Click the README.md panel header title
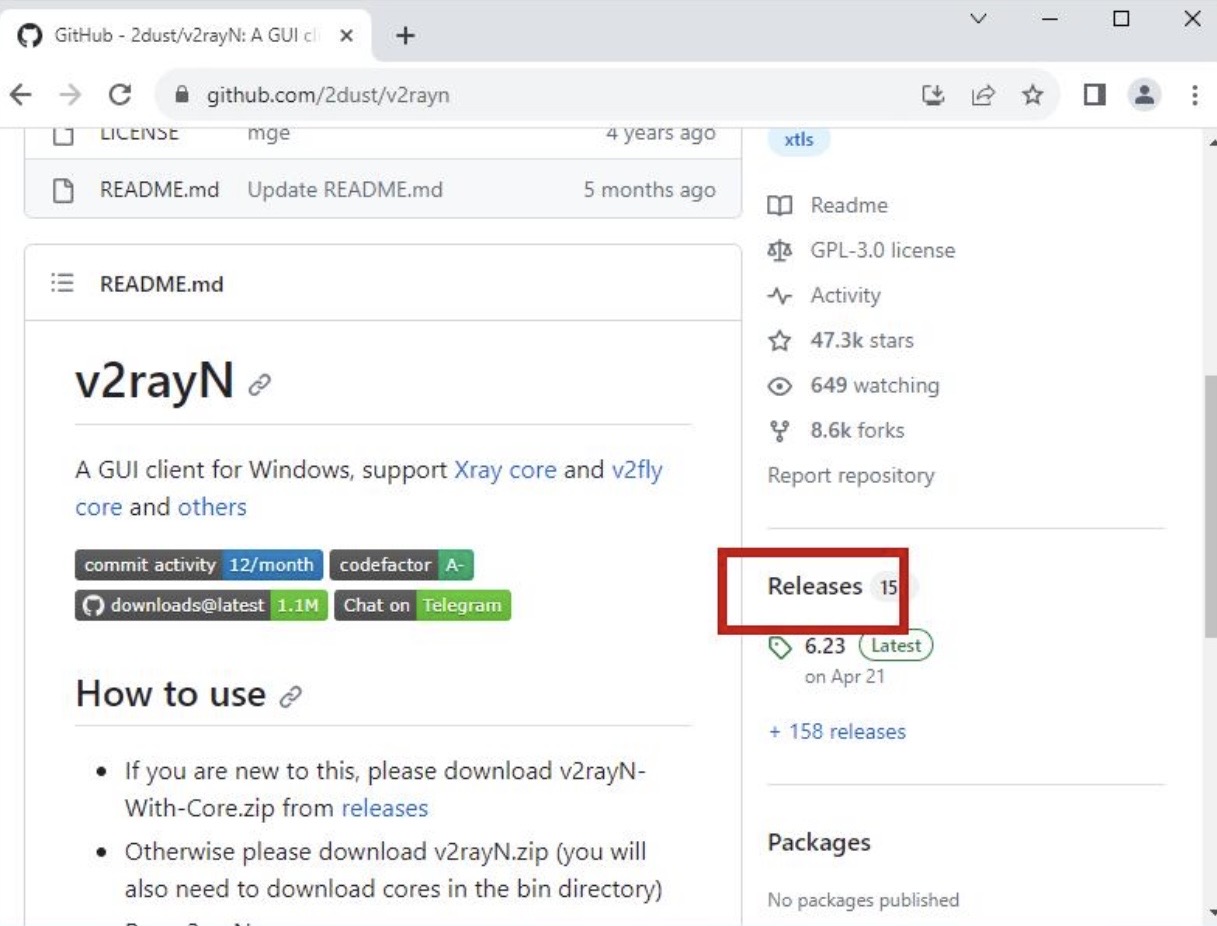This screenshot has width=1217, height=926. (x=161, y=284)
